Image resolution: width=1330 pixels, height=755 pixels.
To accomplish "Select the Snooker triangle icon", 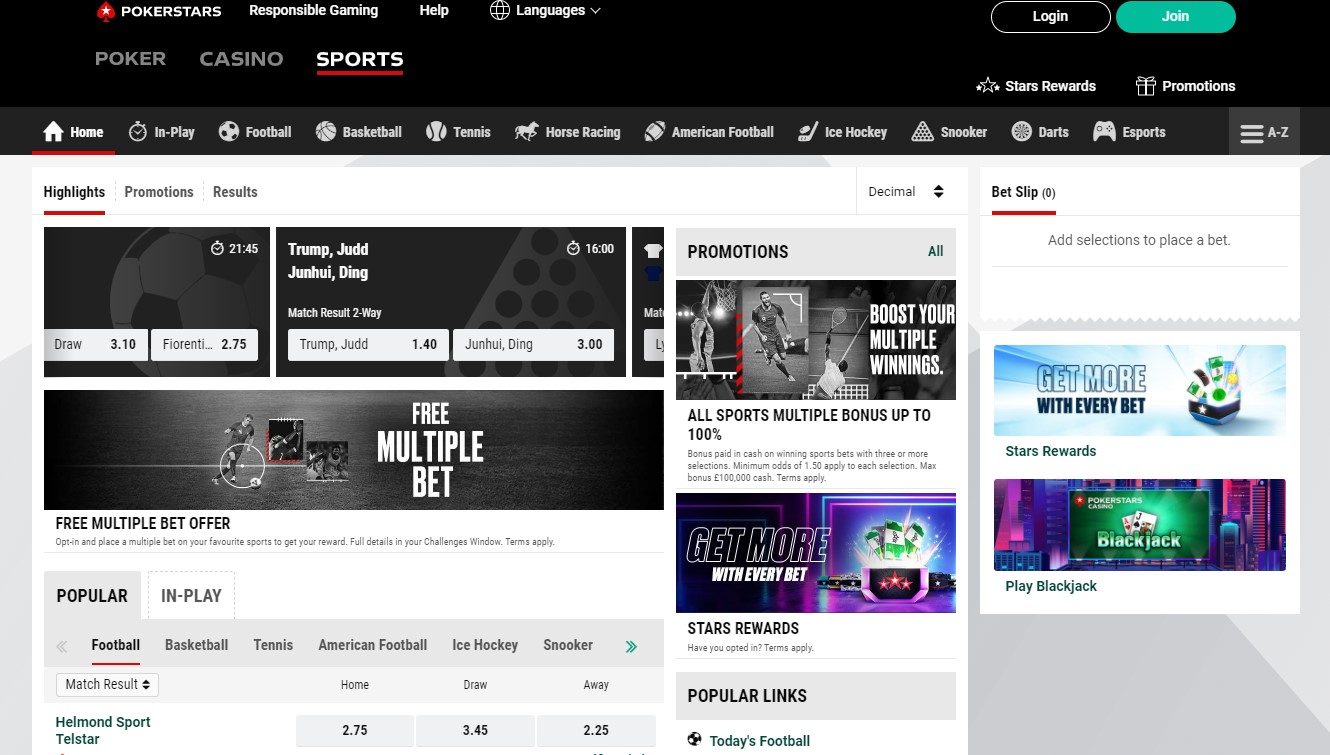I will (x=923, y=132).
